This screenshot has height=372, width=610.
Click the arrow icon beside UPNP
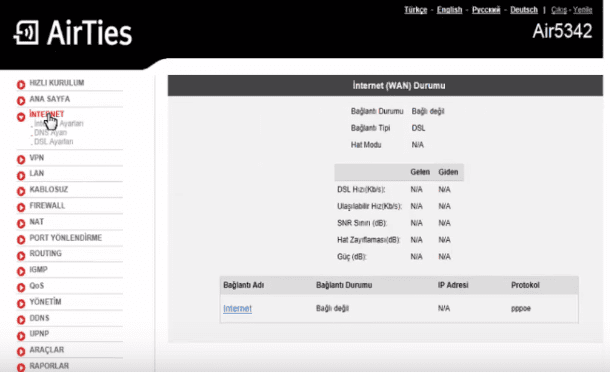pos(21,335)
